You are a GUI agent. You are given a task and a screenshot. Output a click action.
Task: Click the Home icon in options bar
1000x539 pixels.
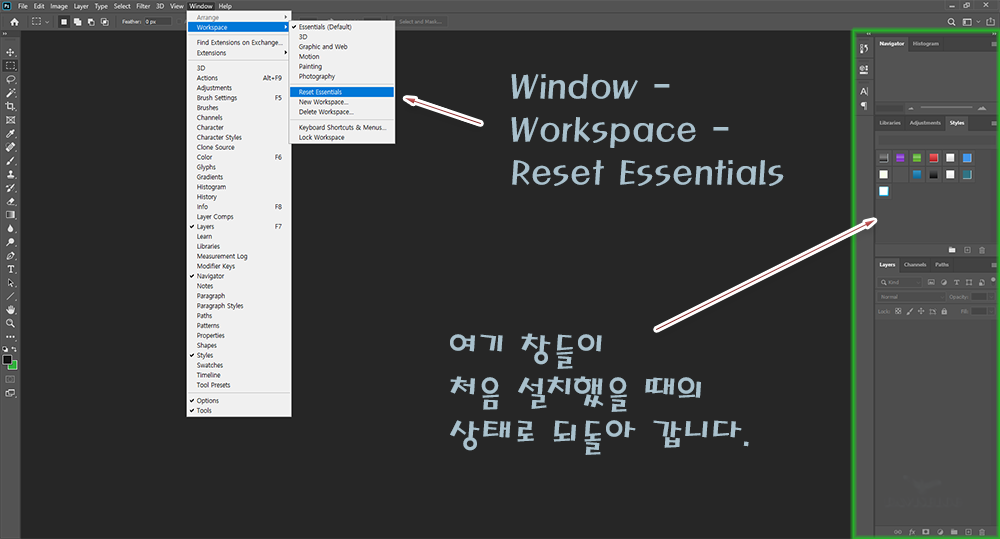[x=15, y=22]
